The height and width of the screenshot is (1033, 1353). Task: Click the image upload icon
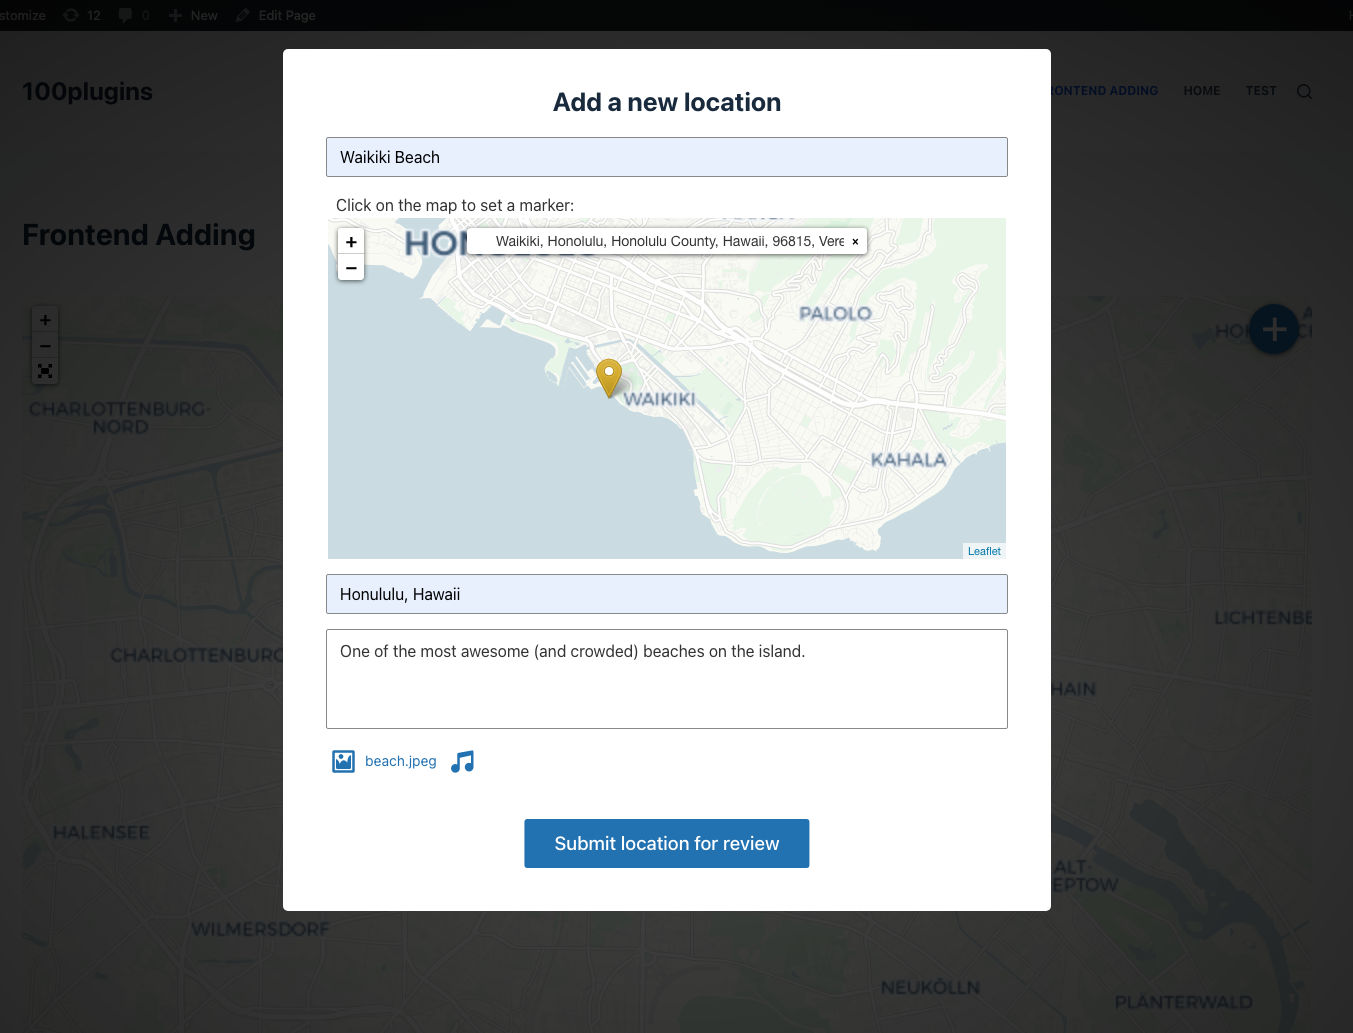coord(343,762)
